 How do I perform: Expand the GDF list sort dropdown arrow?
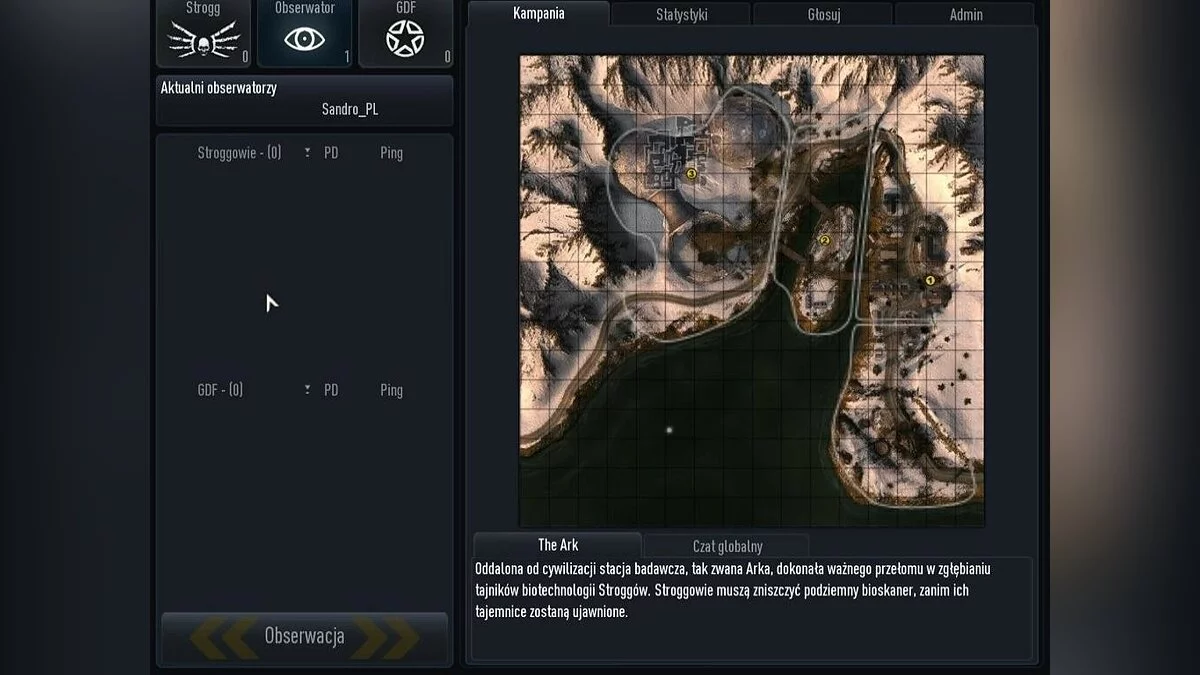(307, 390)
